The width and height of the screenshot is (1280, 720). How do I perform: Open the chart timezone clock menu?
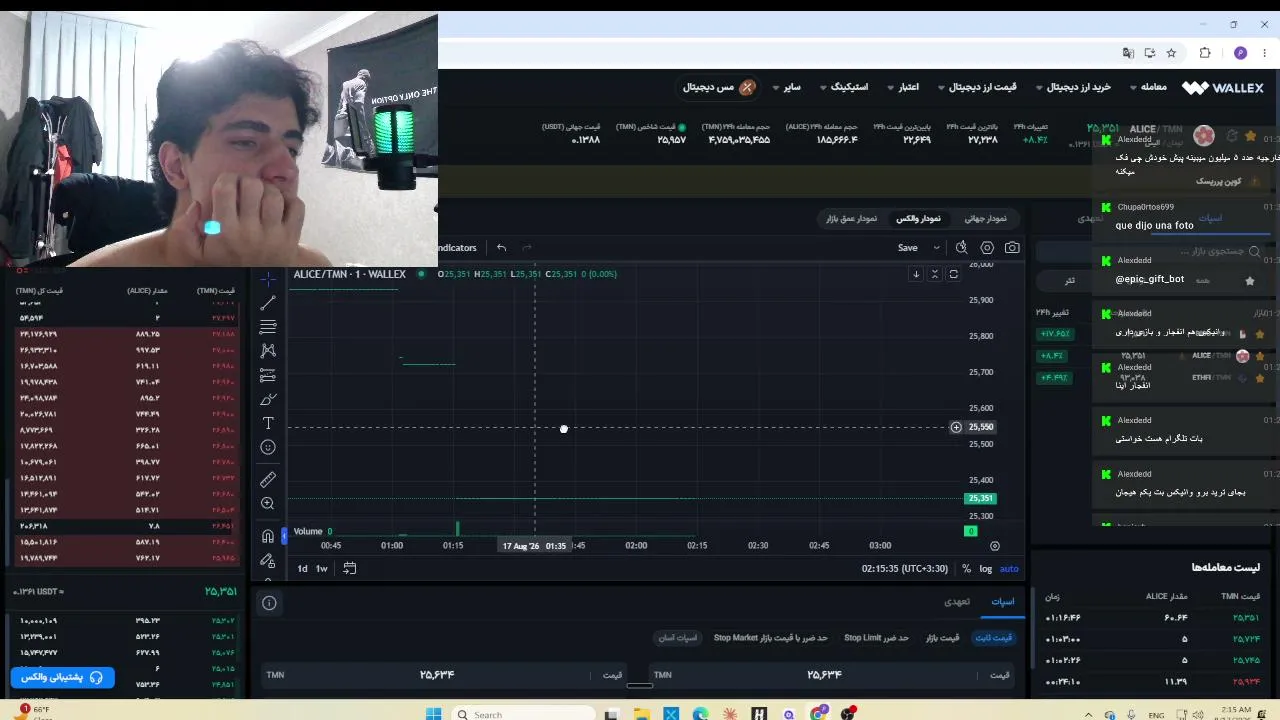(x=905, y=569)
